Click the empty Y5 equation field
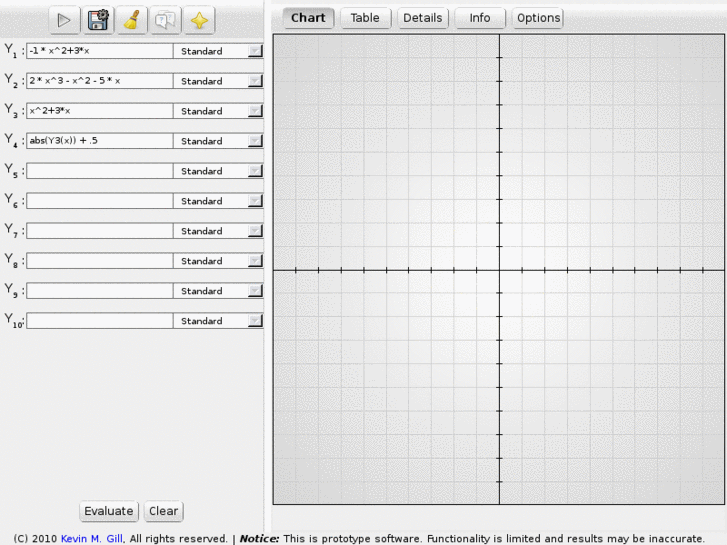The width and height of the screenshot is (727, 545). click(x=100, y=171)
